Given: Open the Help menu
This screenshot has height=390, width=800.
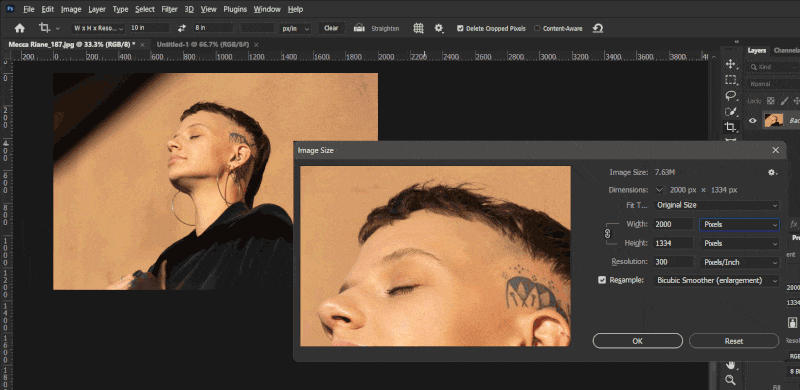Looking at the screenshot, I should [295, 9].
